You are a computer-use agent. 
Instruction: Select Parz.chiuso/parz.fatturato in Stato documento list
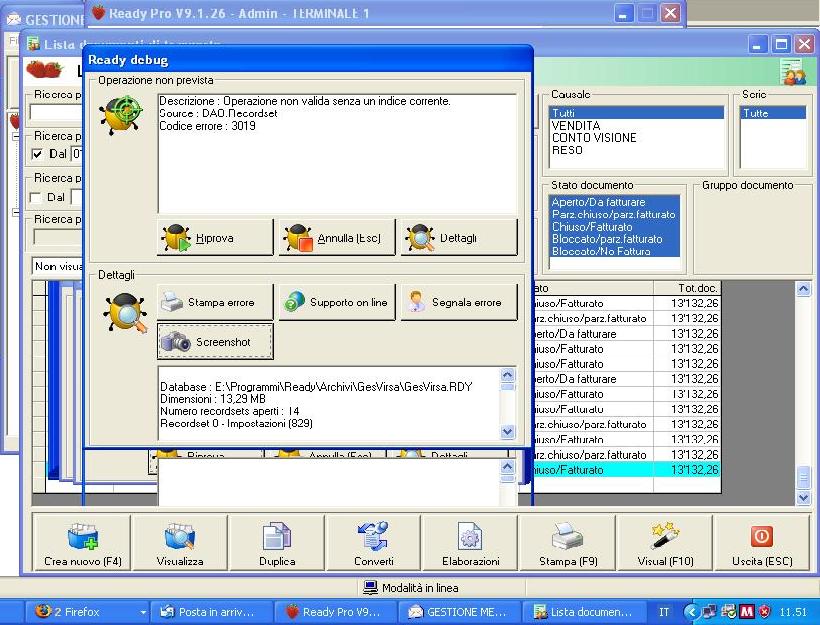click(614, 214)
